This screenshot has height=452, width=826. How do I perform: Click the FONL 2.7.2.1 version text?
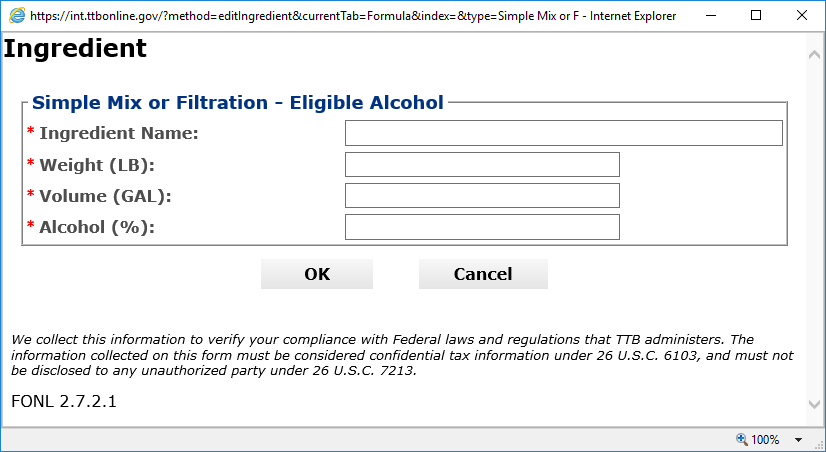click(x=64, y=402)
